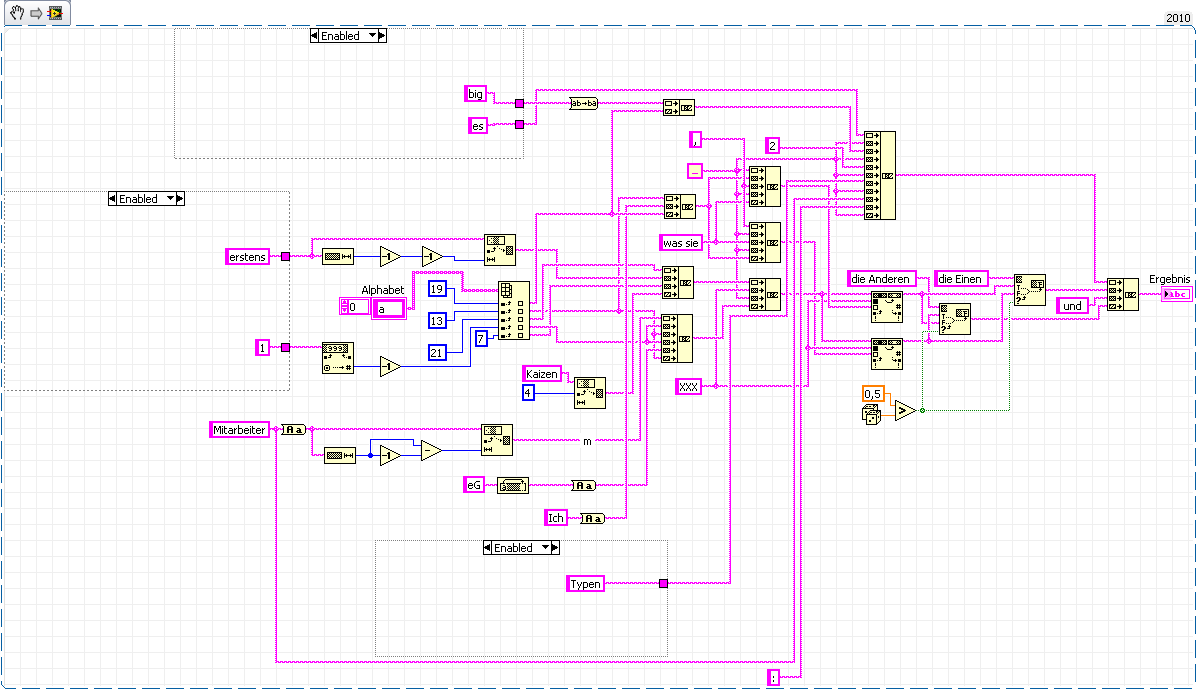Select the second Decrement node in the erstens row
This screenshot has width=1197, height=690.
432,257
